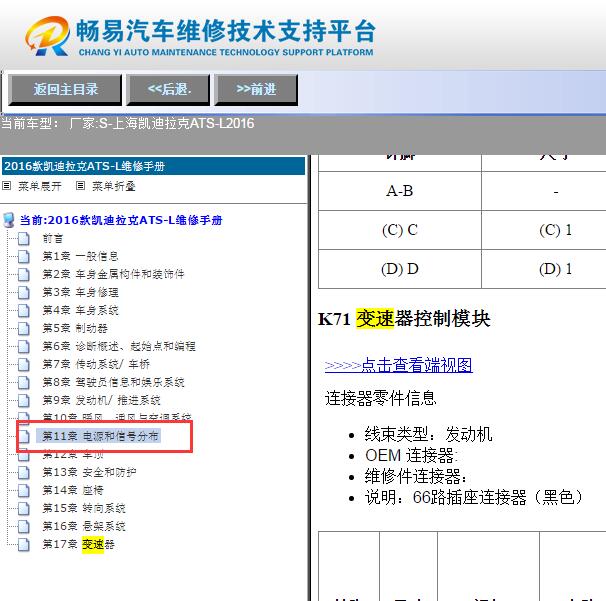Click the page icon beside 第9章
This screenshot has width=606, height=601.
[24, 400]
